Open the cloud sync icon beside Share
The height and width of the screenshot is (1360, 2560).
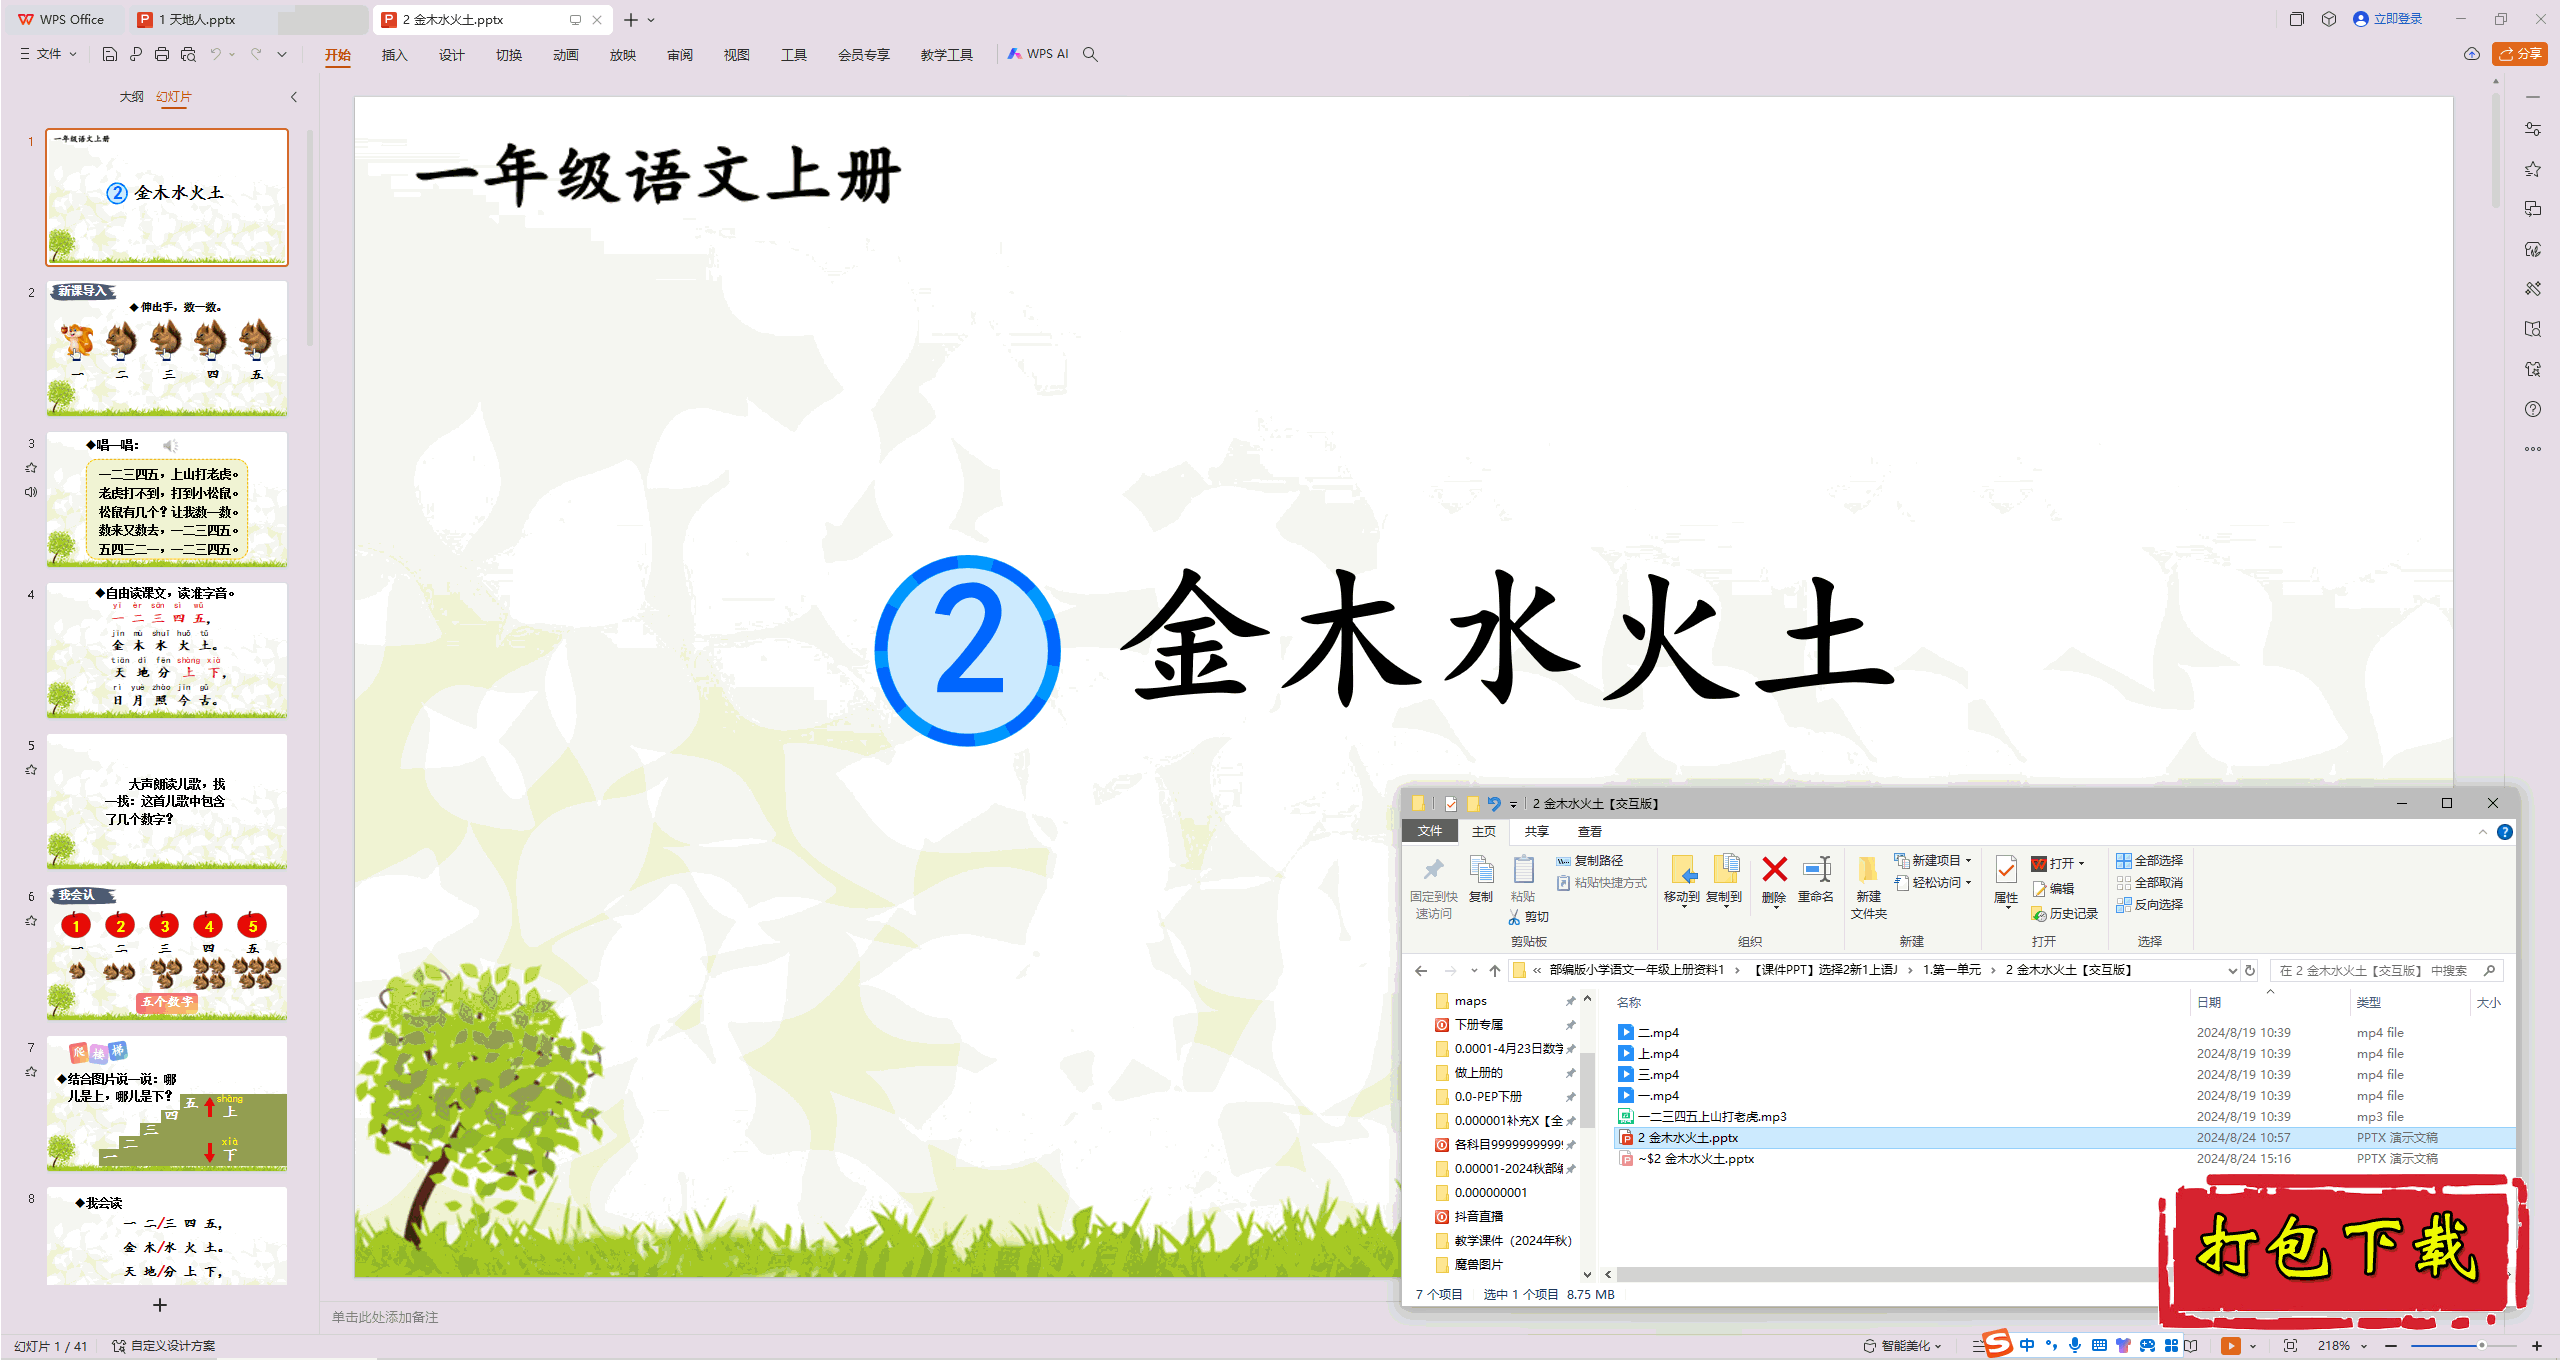pyautogui.click(x=2472, y=54)
